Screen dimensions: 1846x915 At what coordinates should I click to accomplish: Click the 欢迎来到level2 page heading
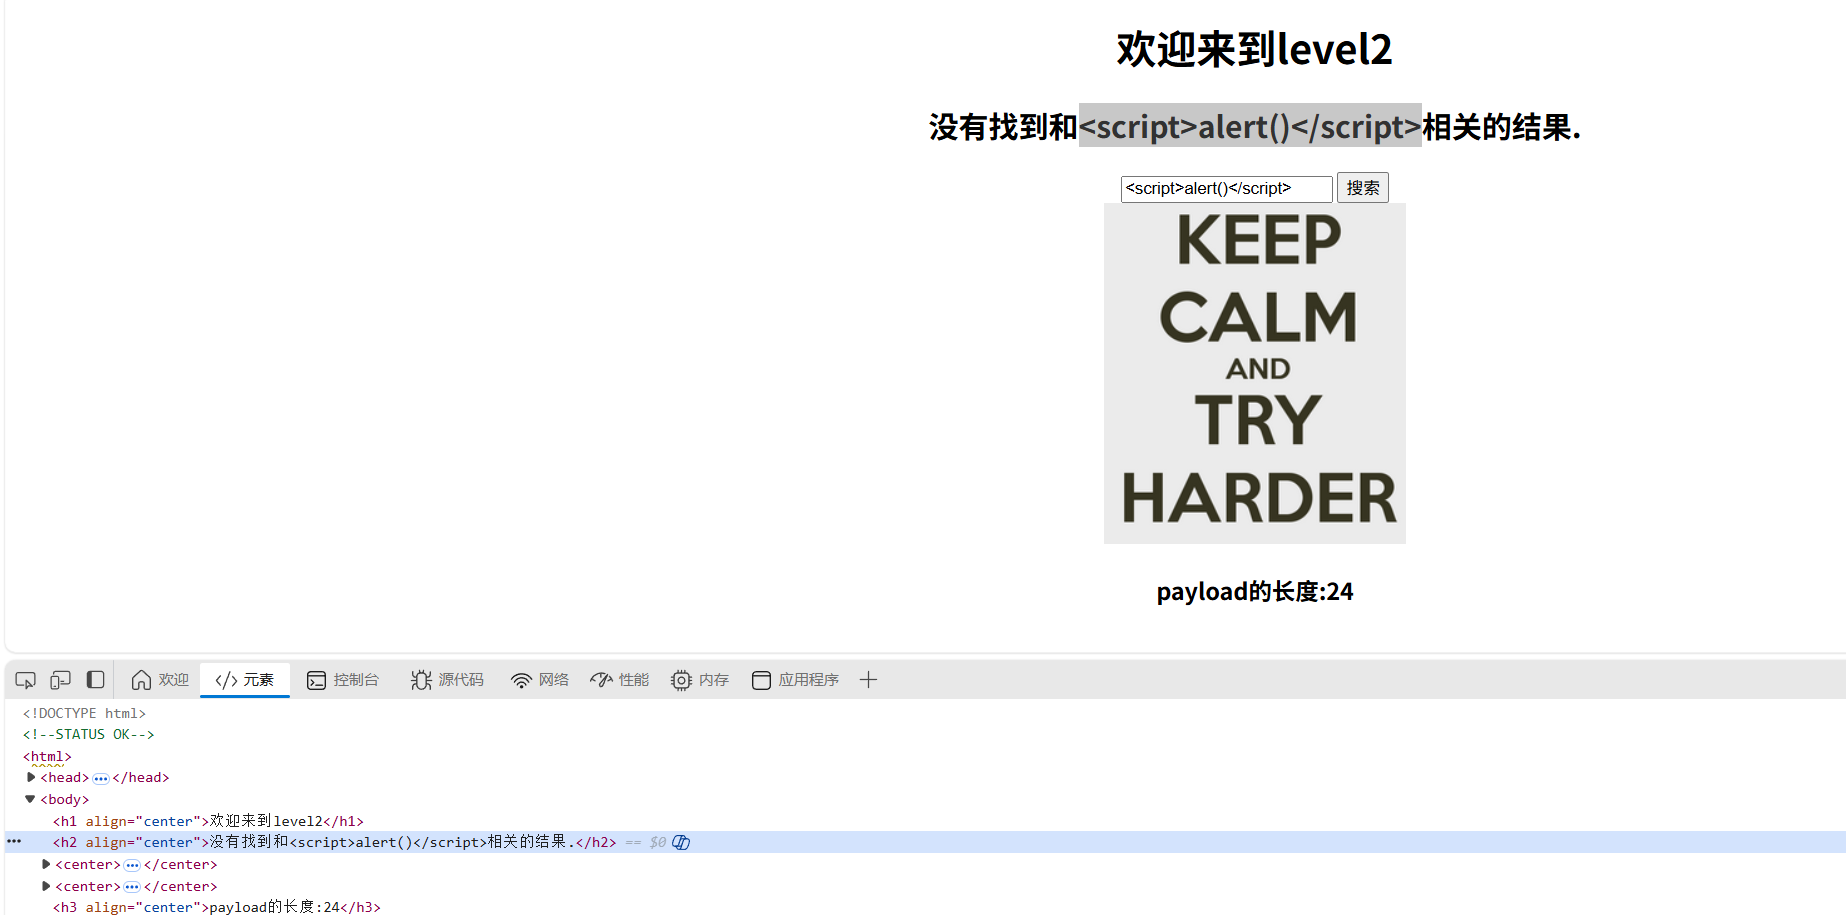[x=1254, y=49]
